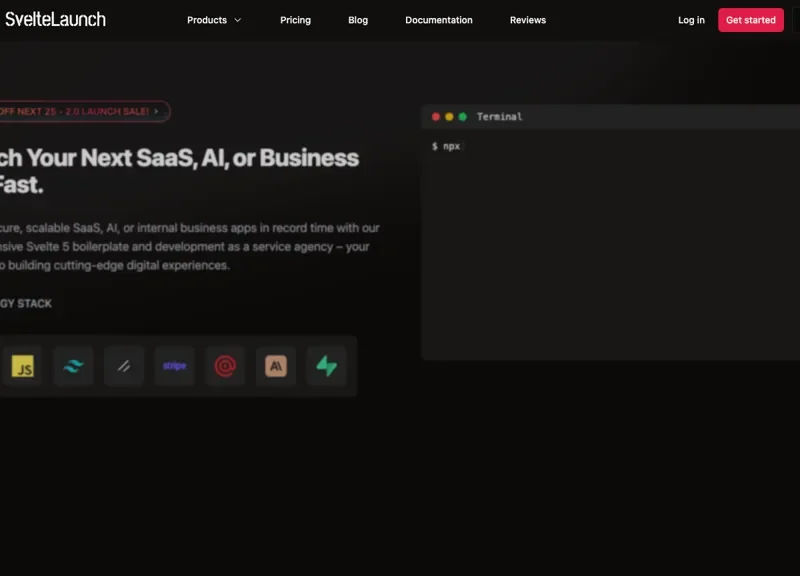Switch to the Documentation nav item
This screenshot has width=800, height=576.
pyautogui.click(x=438, y=19)
